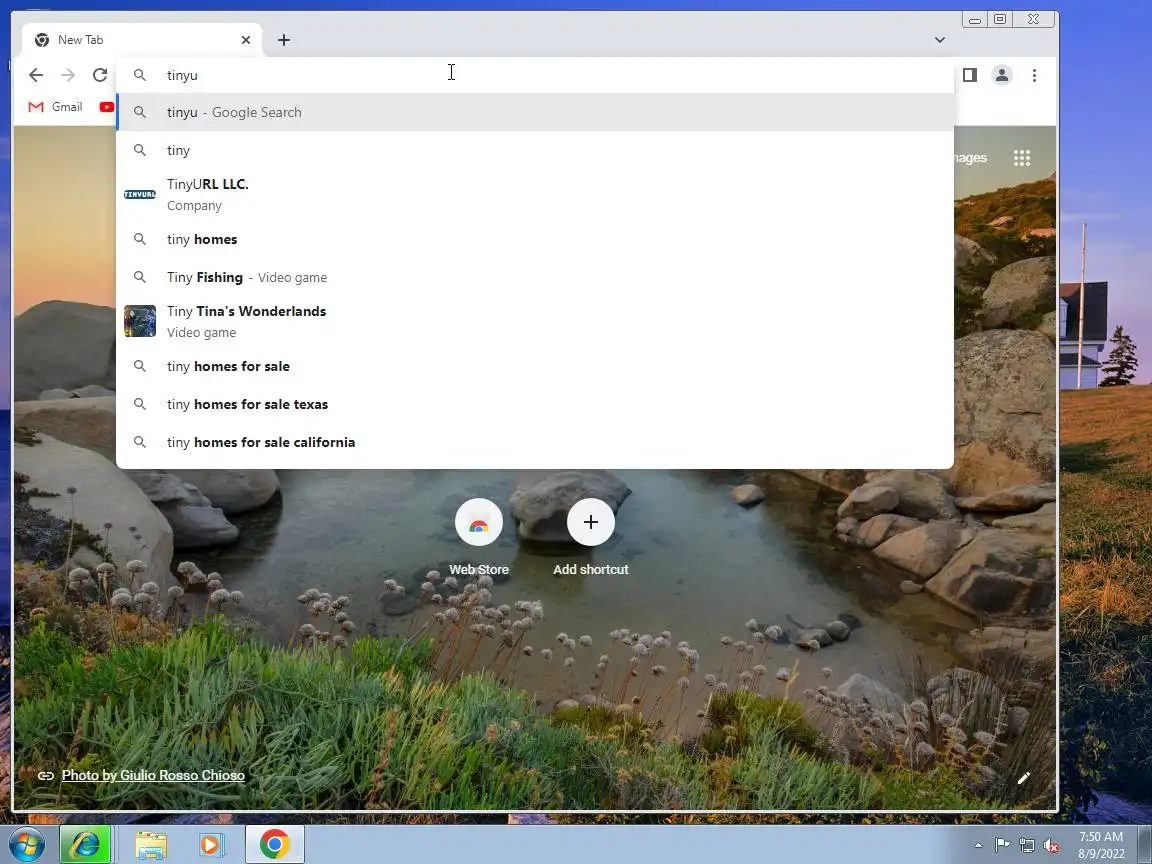This screenshot has width=1152, height=864.
Task: Select the New Tab tab
Action: coord(142,40)
